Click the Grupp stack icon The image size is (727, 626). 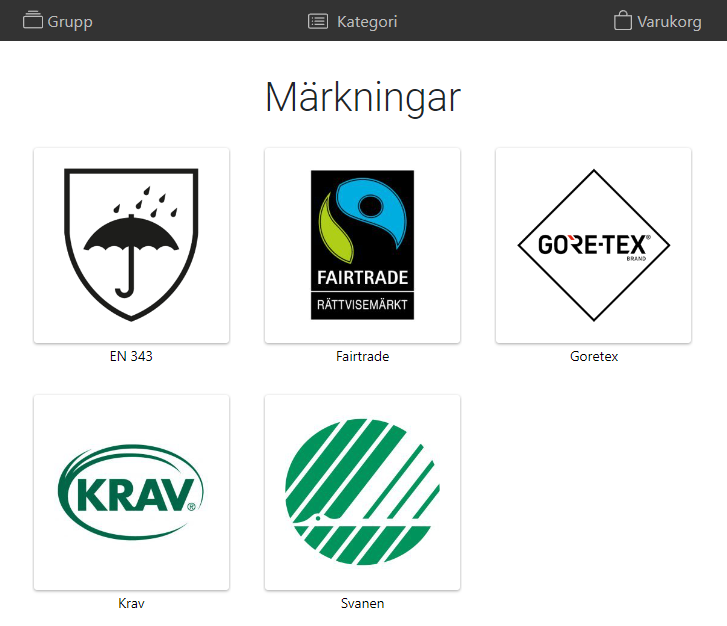(33, 20)
